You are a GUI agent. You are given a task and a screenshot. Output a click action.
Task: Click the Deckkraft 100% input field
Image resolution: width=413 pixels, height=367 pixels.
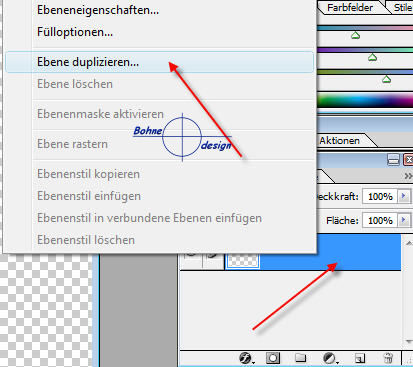tap(380, 196)
